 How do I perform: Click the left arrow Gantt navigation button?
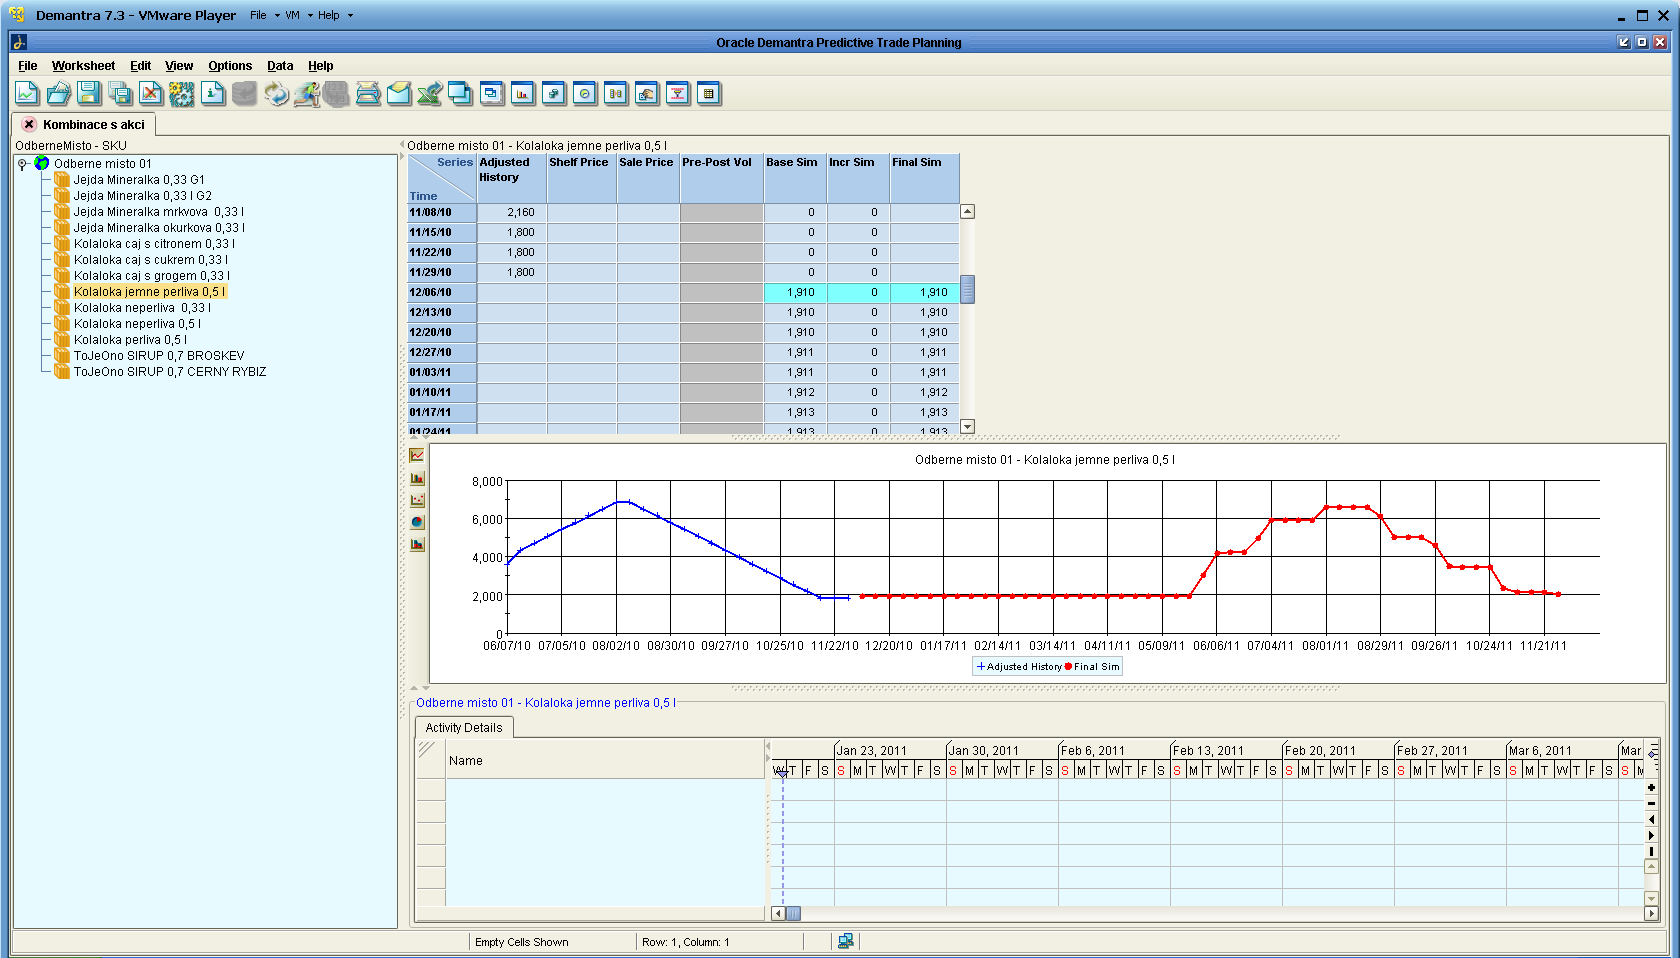[x=1651, y=819]
